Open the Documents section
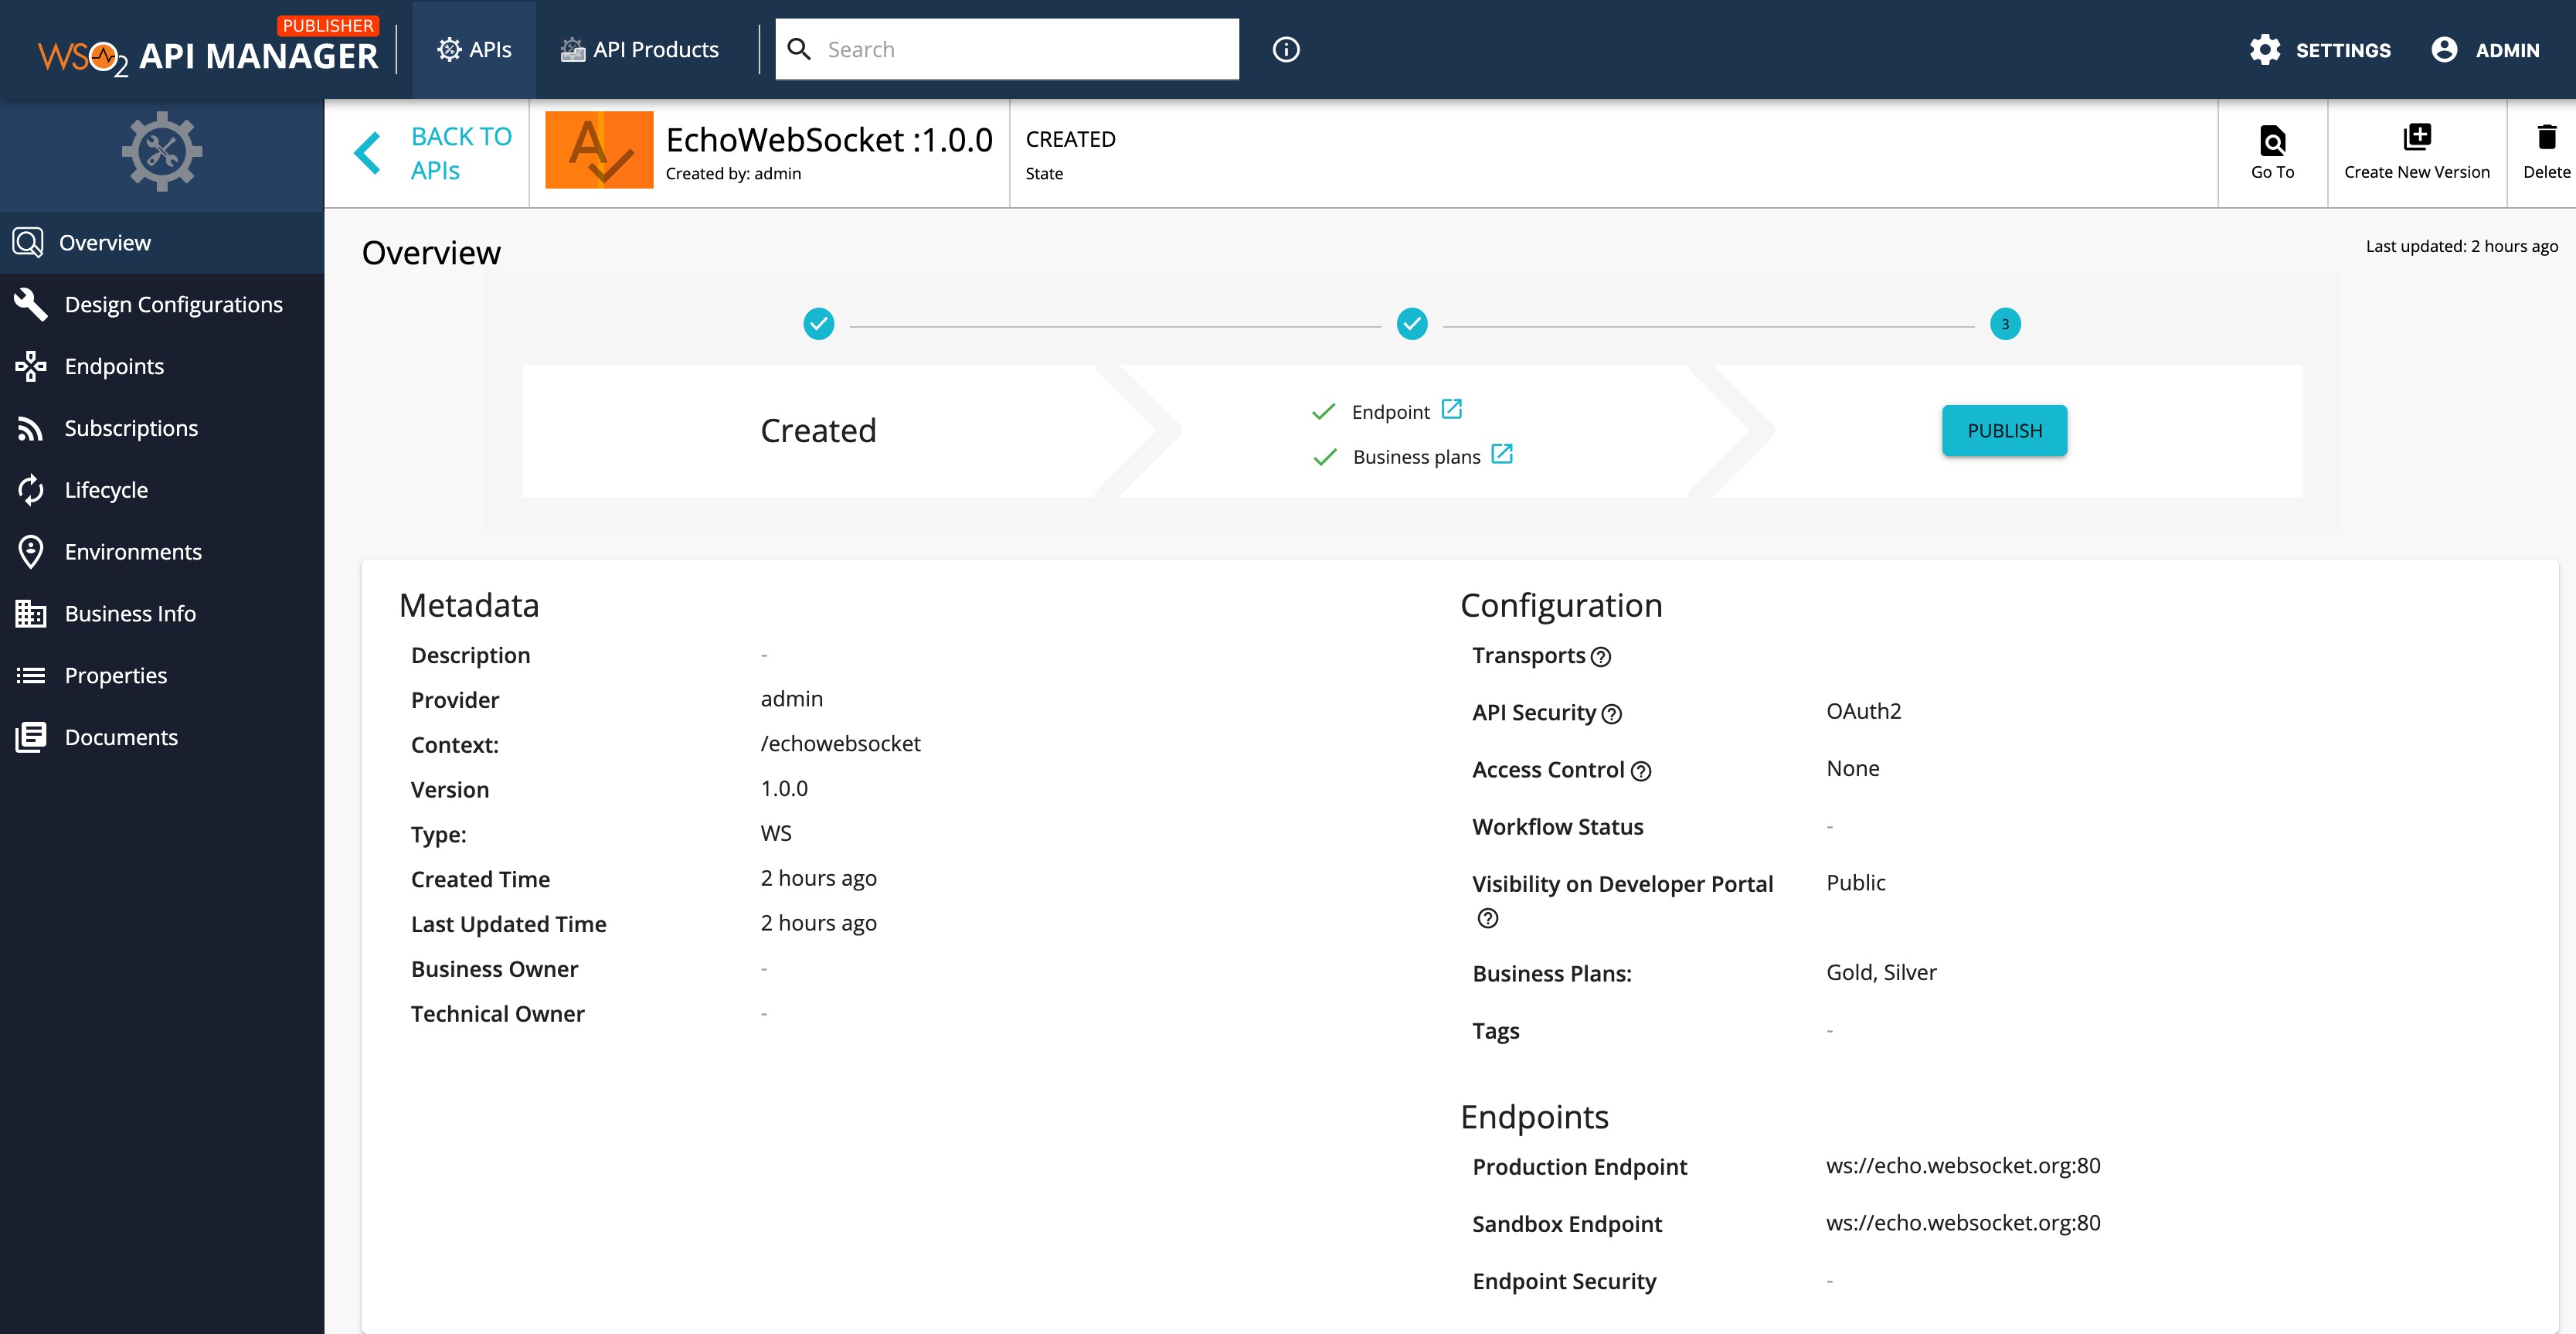 [121, 737]
